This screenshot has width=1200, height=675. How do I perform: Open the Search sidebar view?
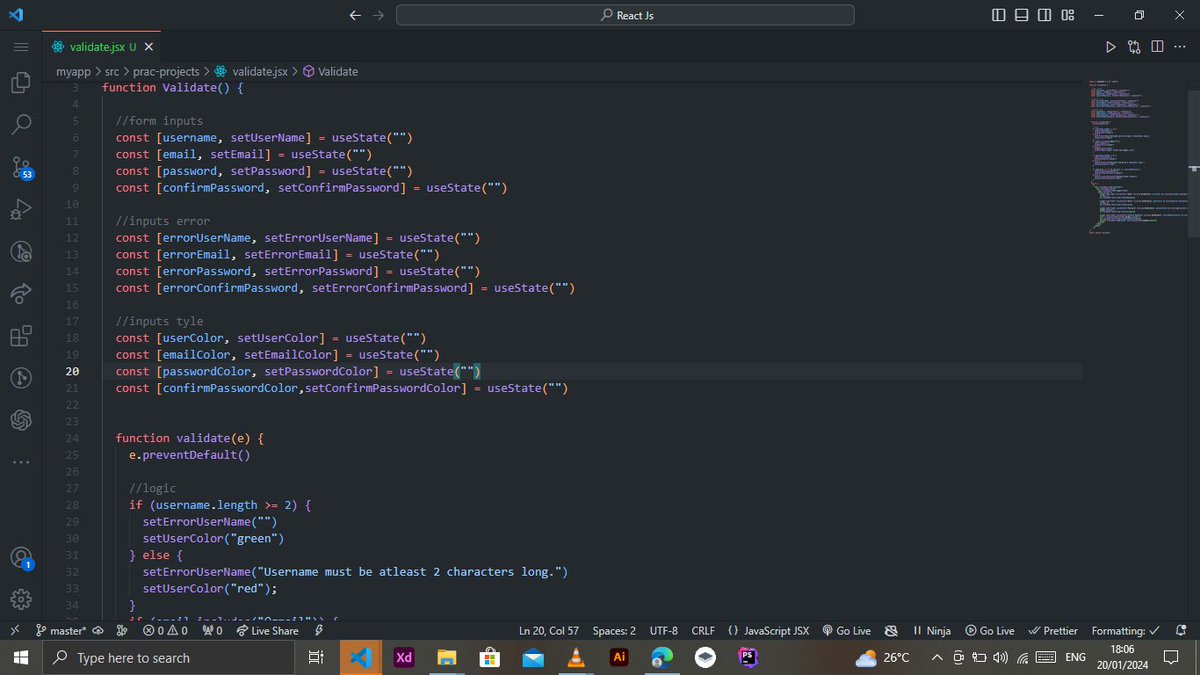20,125
